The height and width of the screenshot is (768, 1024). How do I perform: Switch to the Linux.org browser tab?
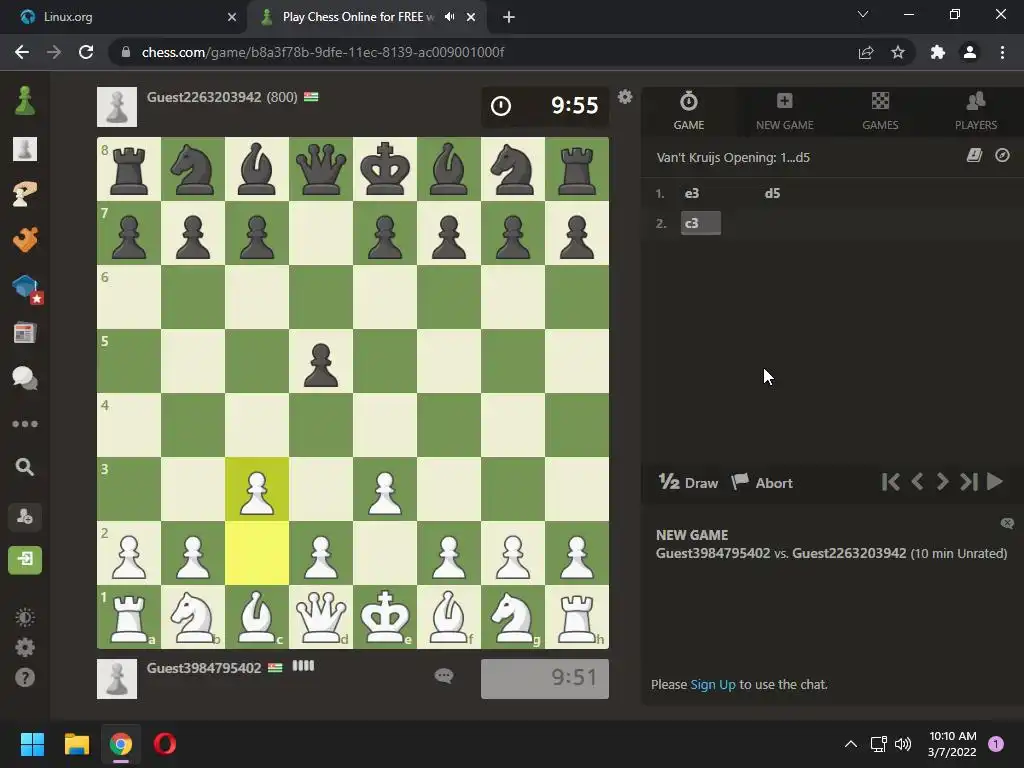pyautogui.click(x=124, y=17)
